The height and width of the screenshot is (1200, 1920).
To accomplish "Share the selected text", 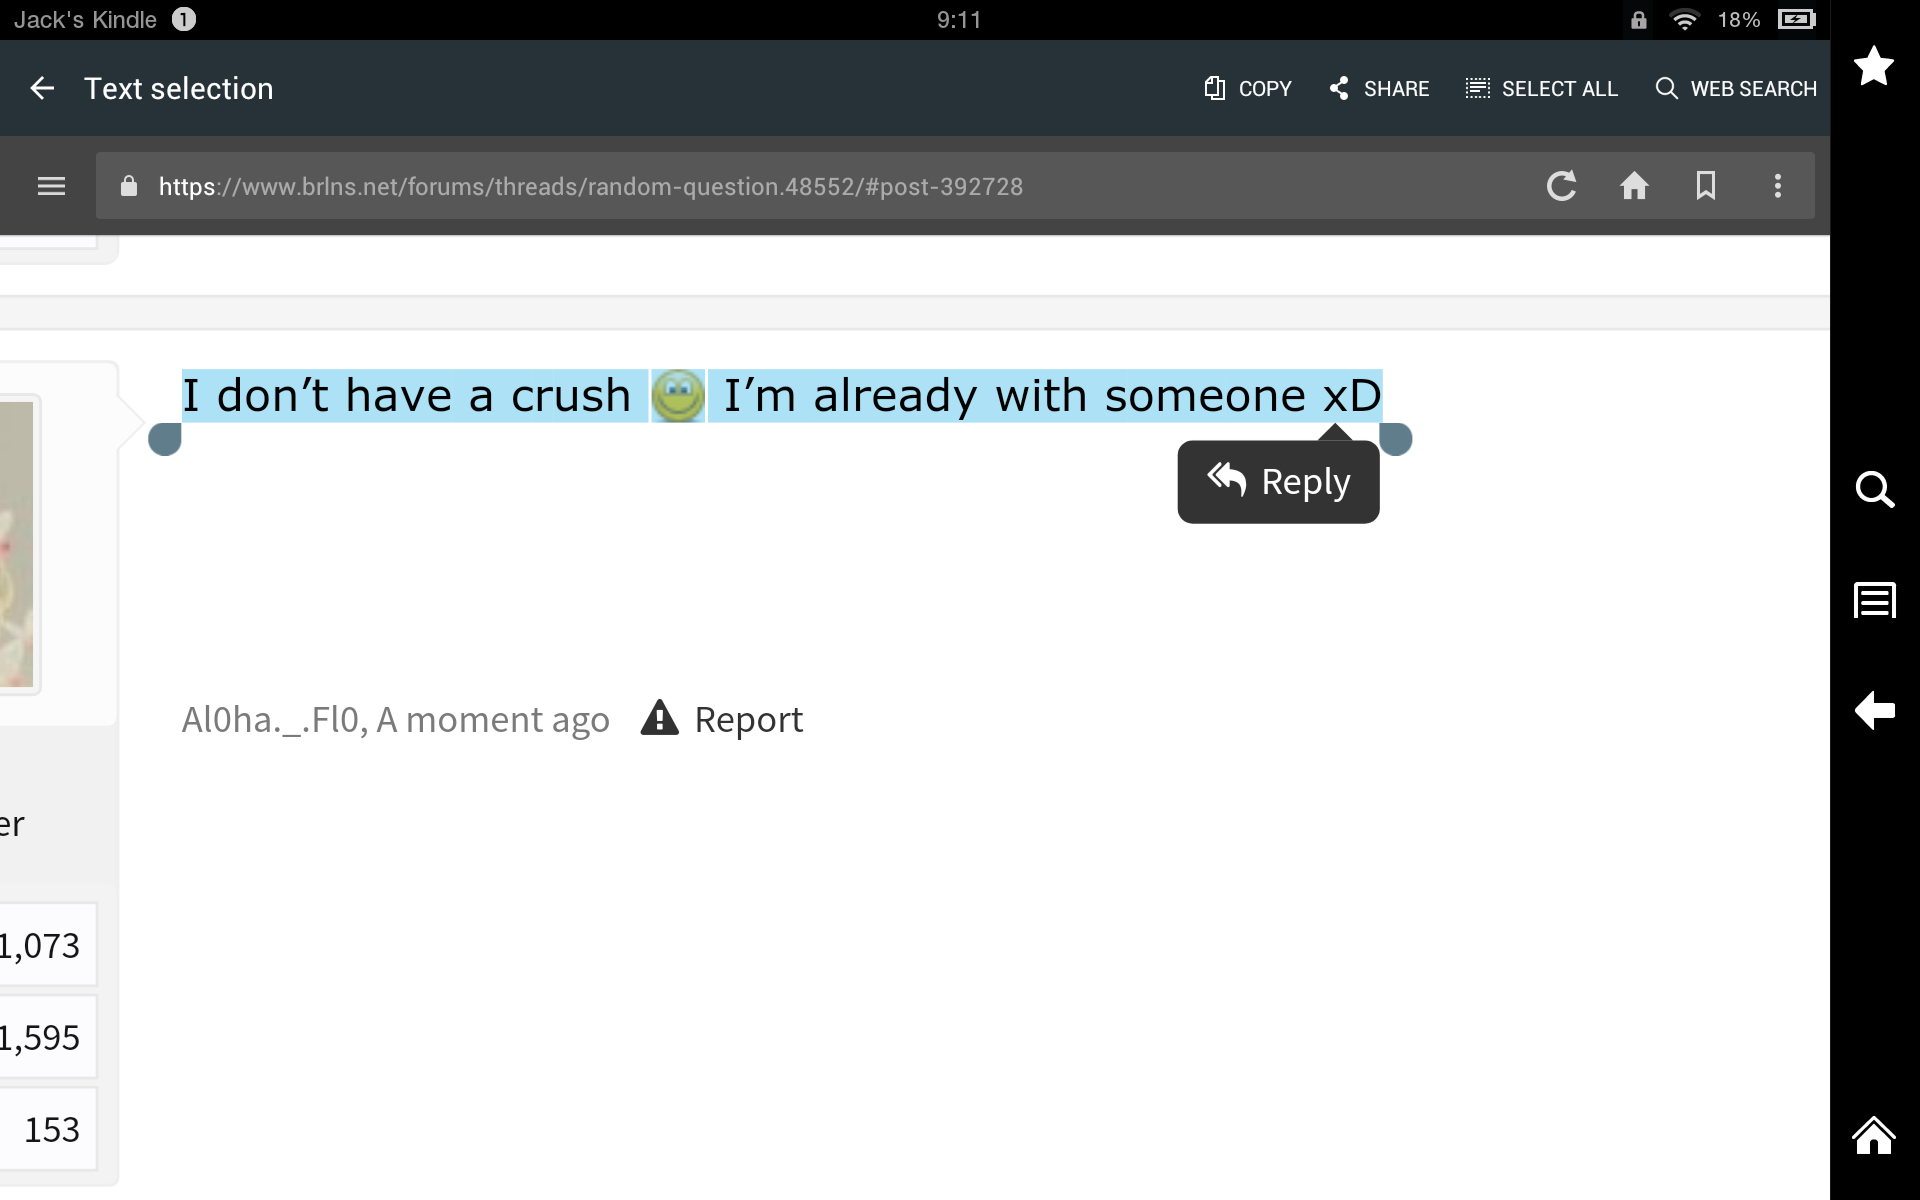I will [1379, 88].
